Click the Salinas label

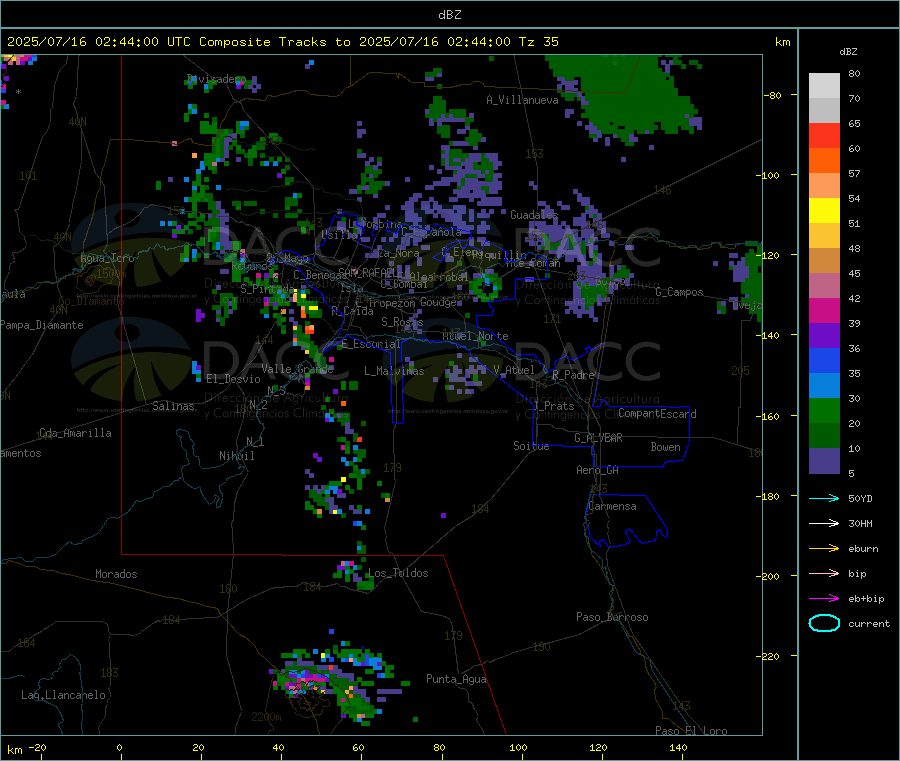click(173, 406)
